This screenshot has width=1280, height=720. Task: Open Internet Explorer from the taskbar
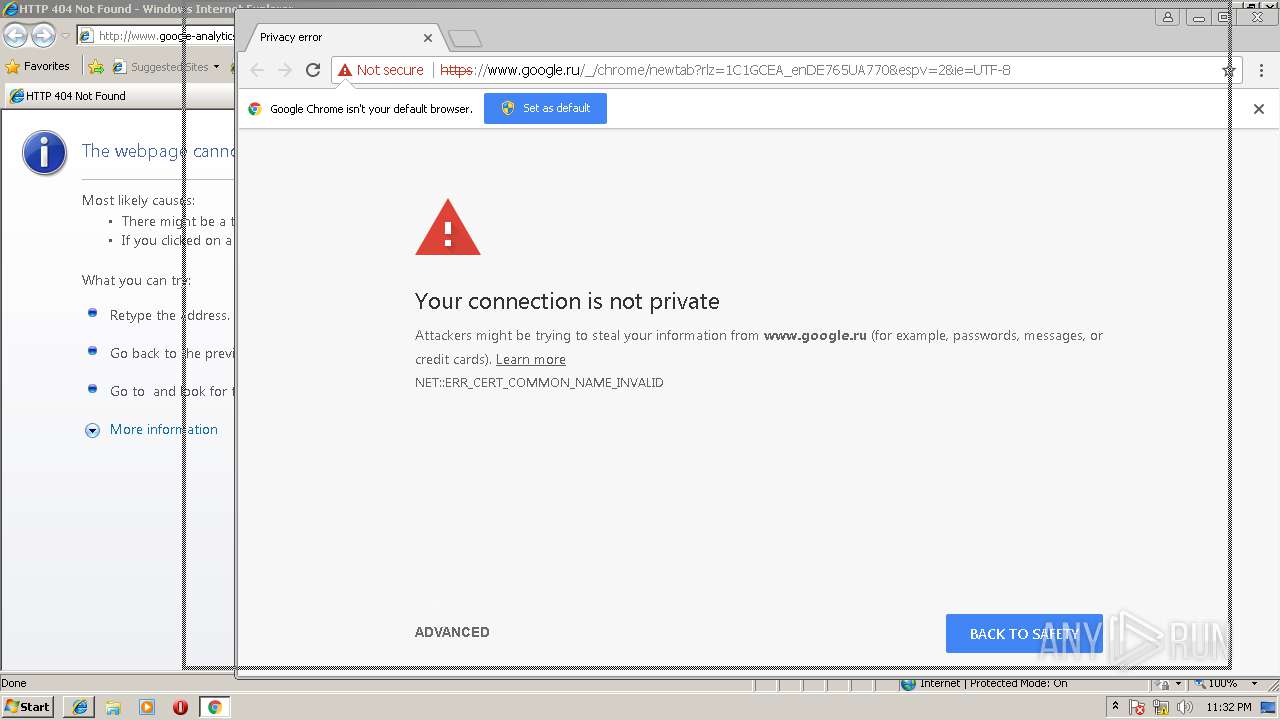80,707
